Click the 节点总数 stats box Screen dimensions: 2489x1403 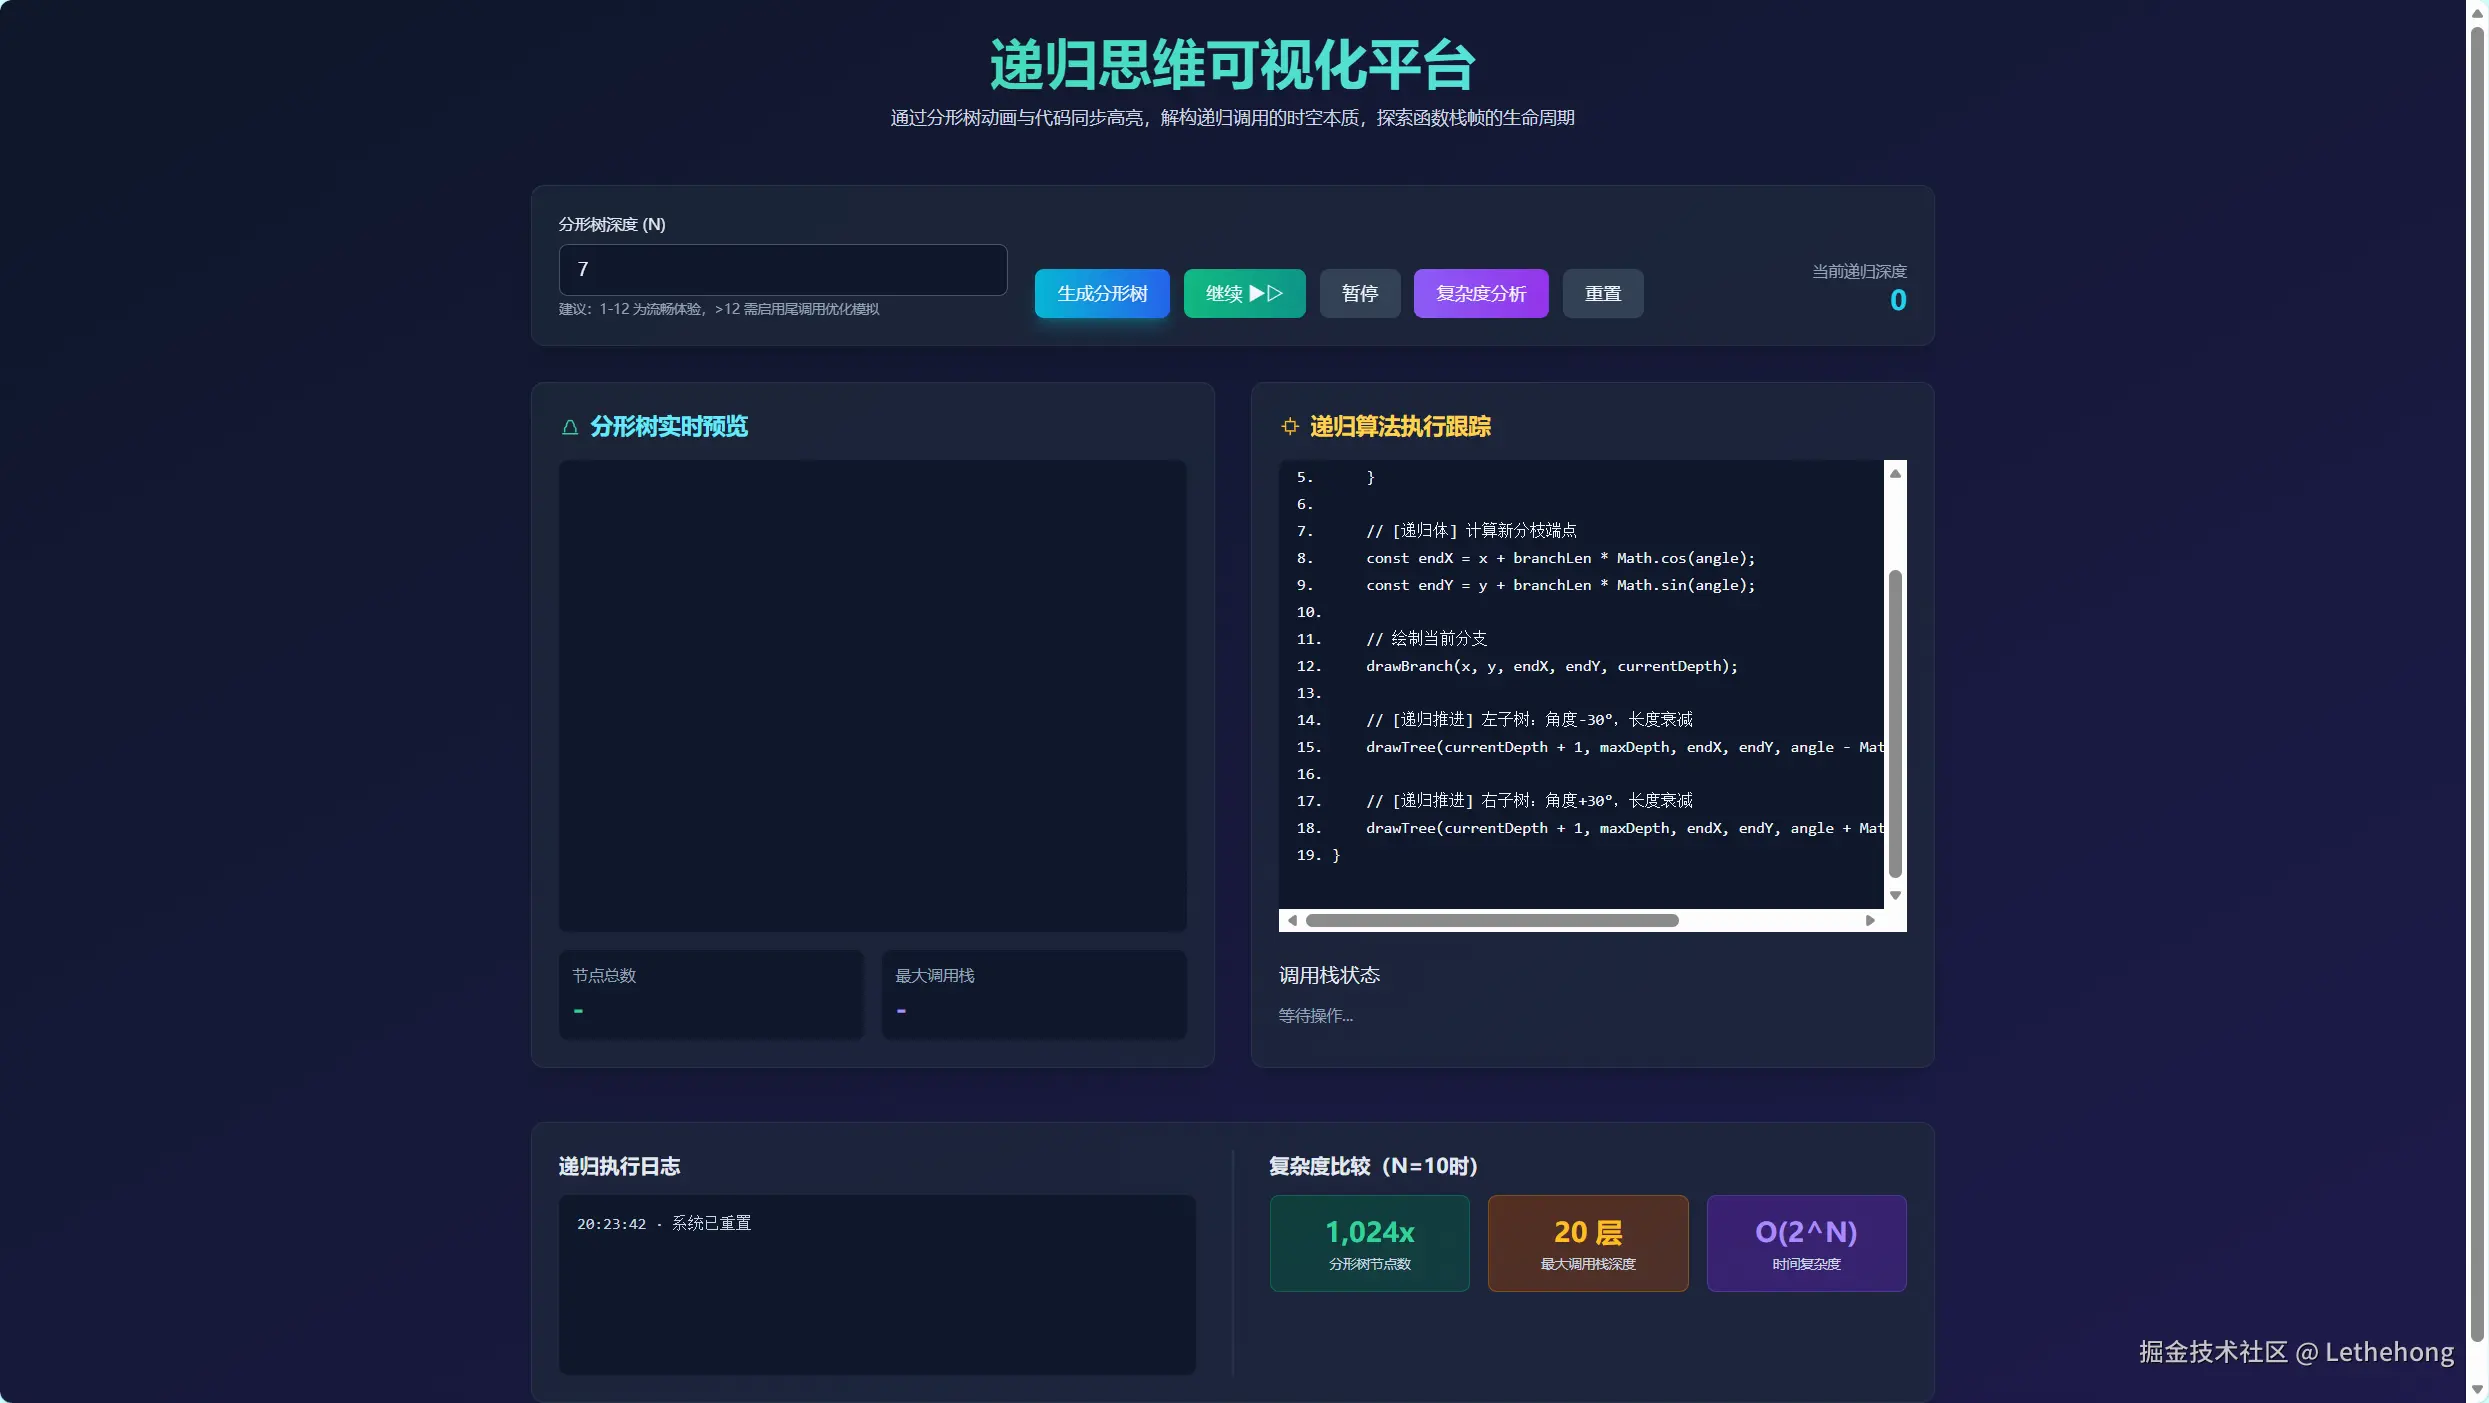pyautogui.click(x=710, y=993)
